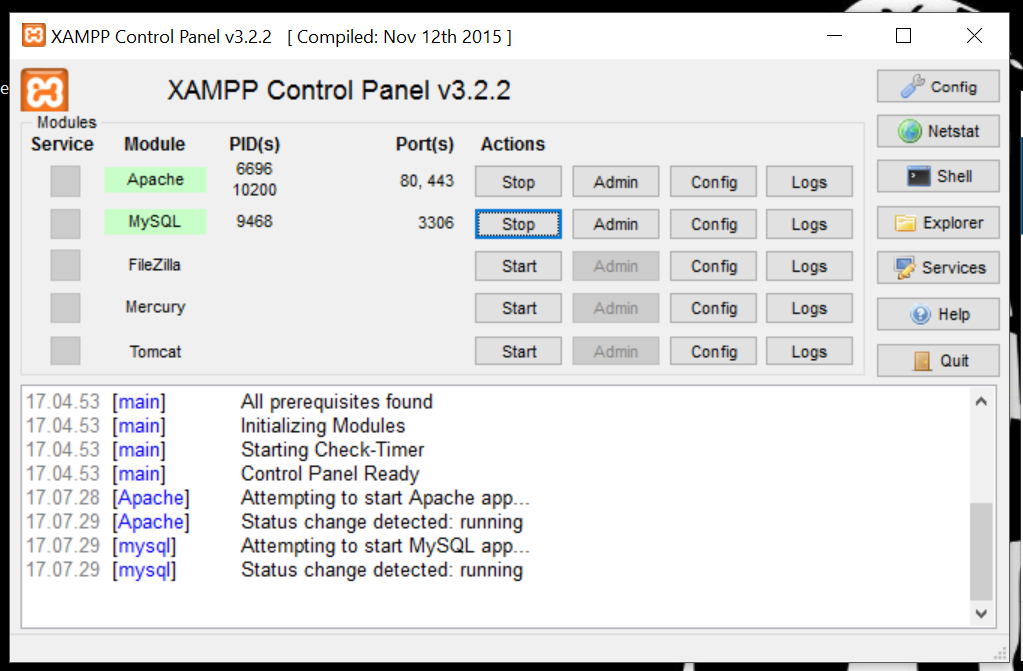This screenshot has width=1023, height=671.
Task: Start the Mercury module
Action: point(518,307)
